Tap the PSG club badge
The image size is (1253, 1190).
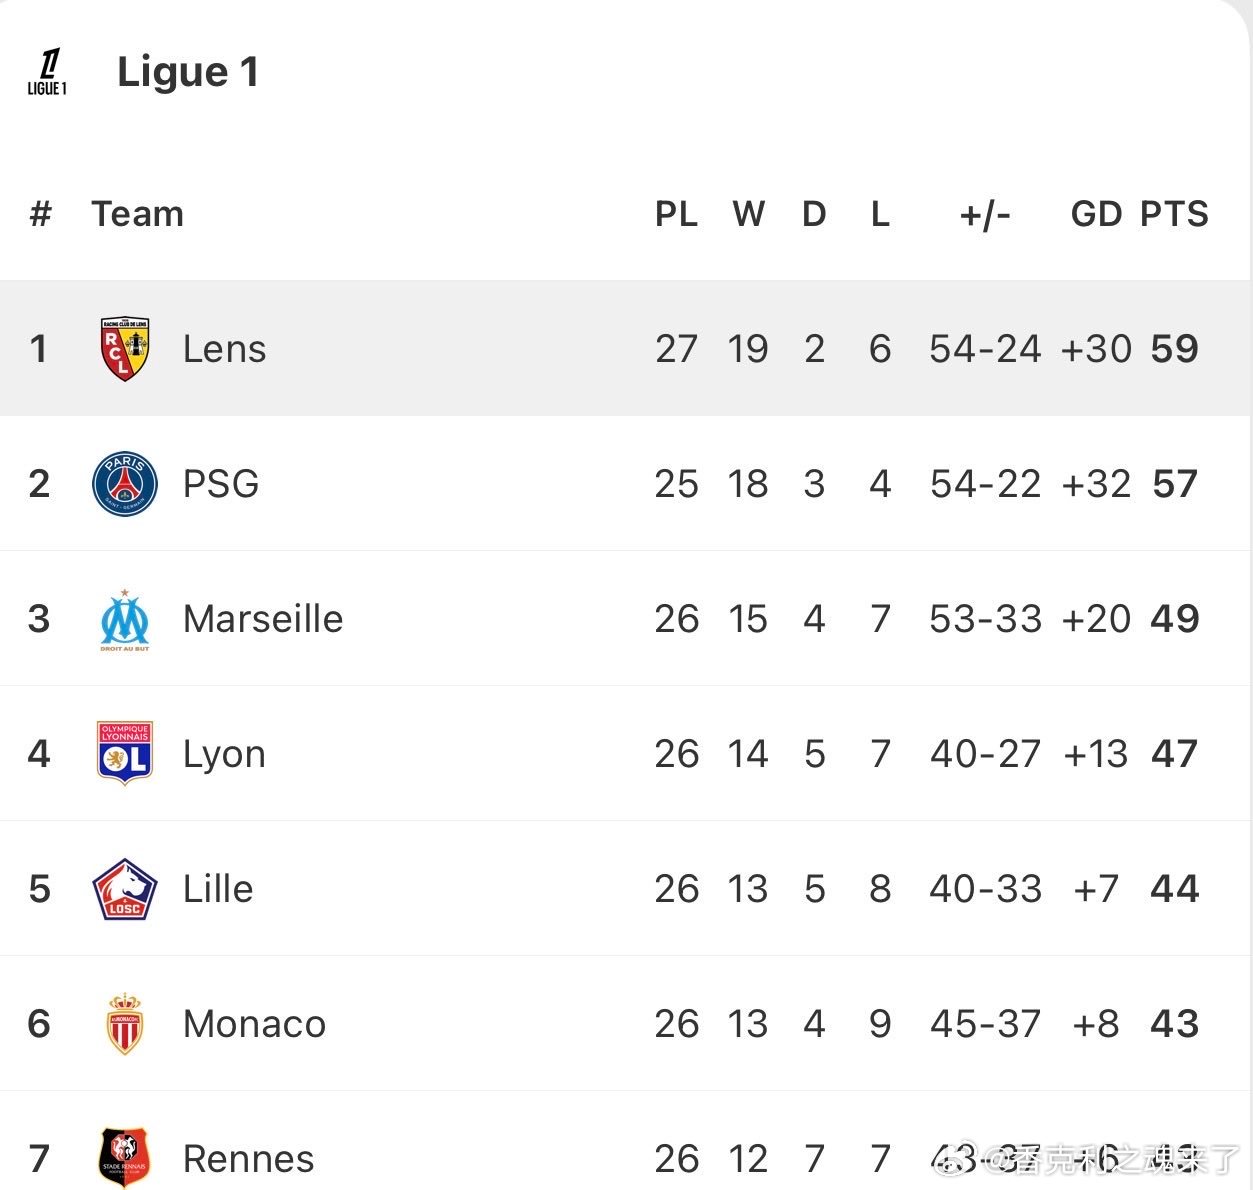125,484
